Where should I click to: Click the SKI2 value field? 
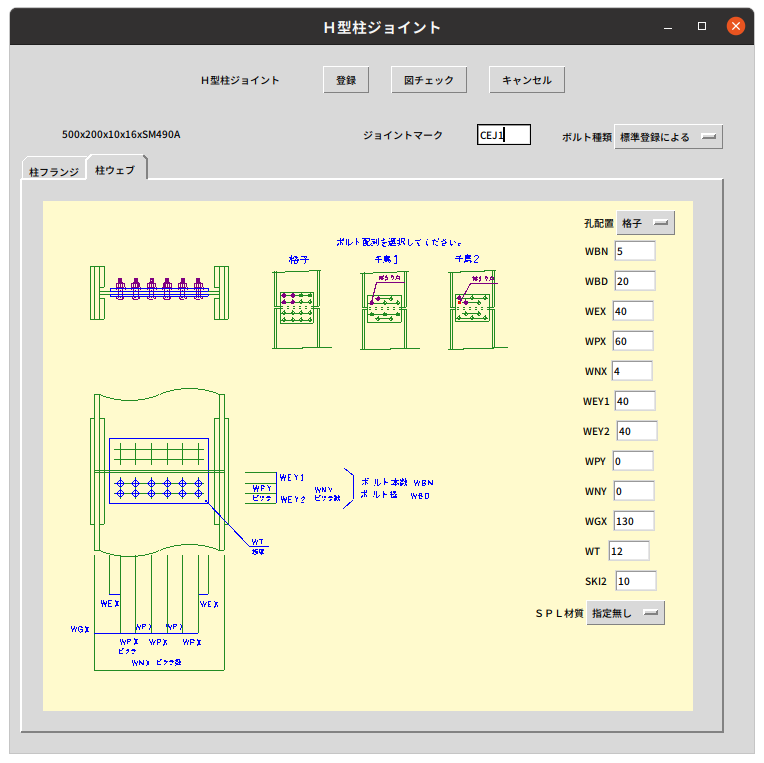pyautogui.click(x=636, y=581)
